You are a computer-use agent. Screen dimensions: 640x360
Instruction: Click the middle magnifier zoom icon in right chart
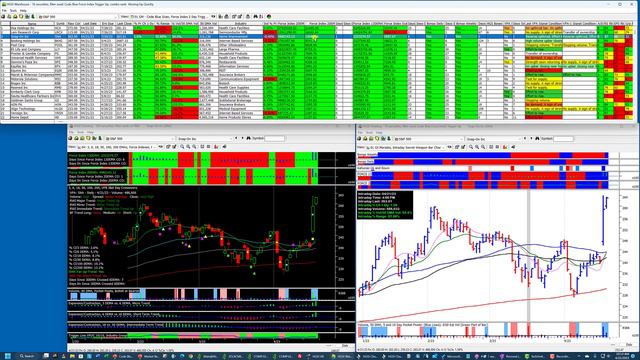(x=477, y=147)
